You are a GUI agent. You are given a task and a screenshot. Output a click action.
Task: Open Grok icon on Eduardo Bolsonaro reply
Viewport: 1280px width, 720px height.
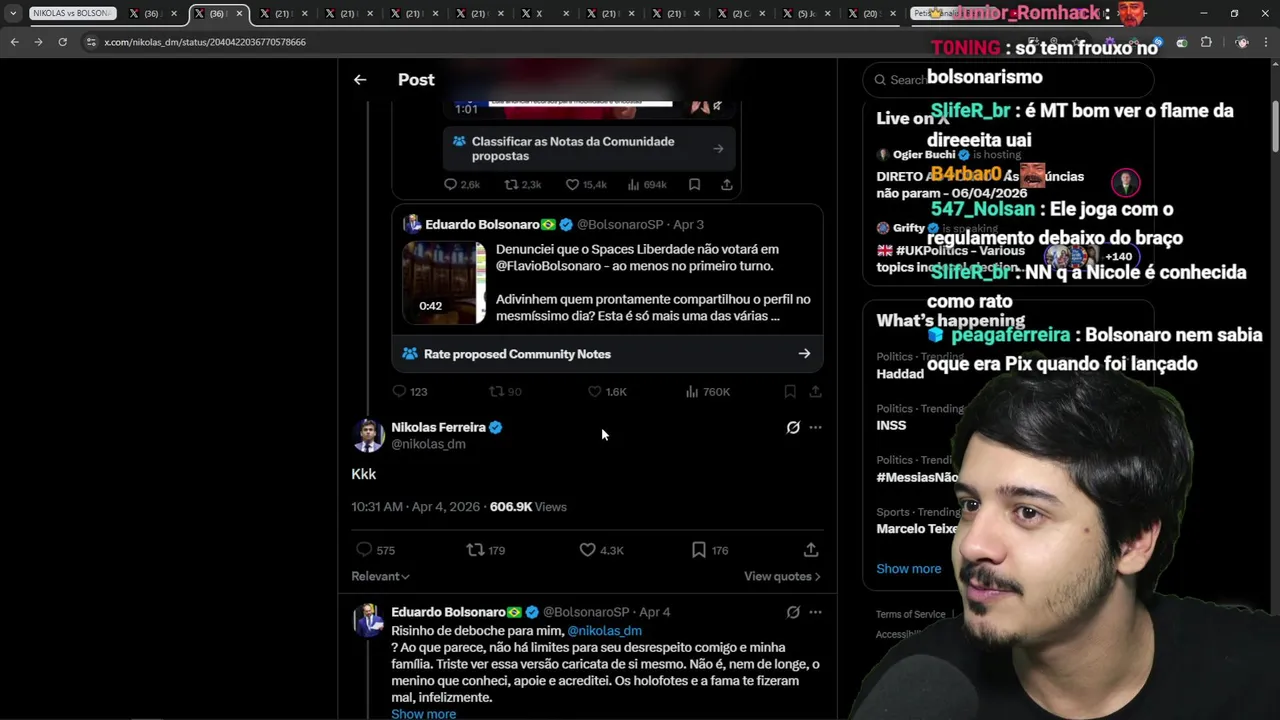click(793, 612)
